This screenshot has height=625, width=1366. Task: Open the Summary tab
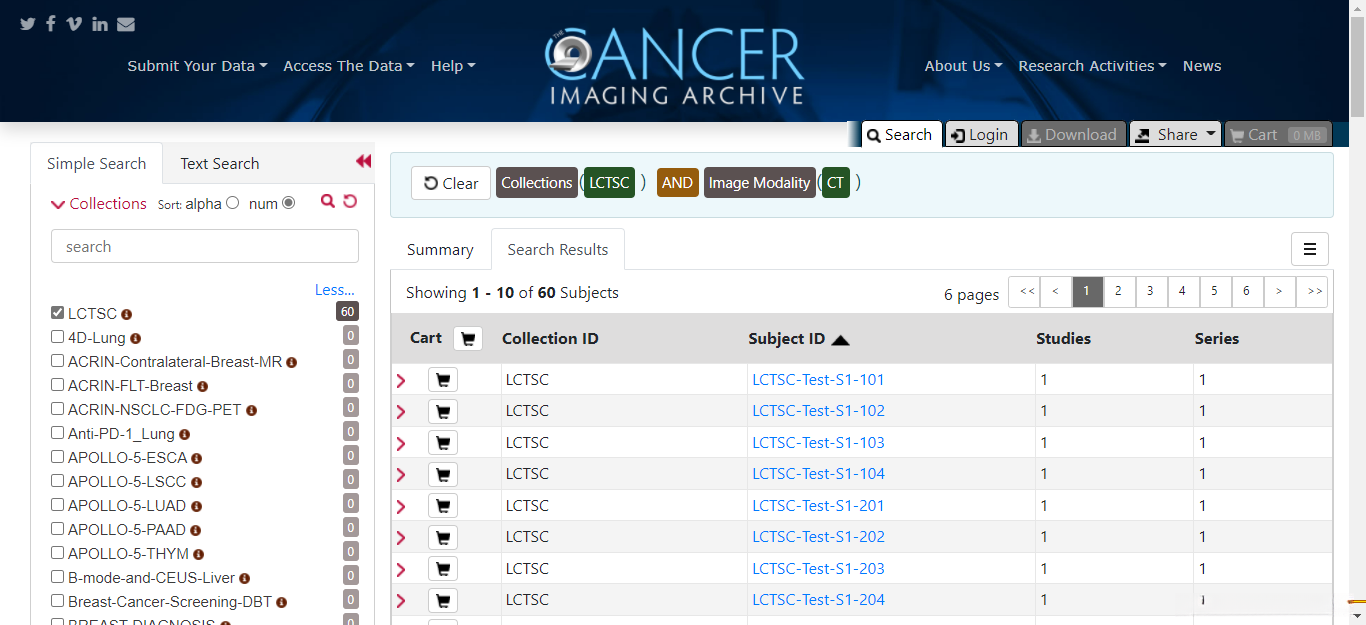tap(440, 249)
